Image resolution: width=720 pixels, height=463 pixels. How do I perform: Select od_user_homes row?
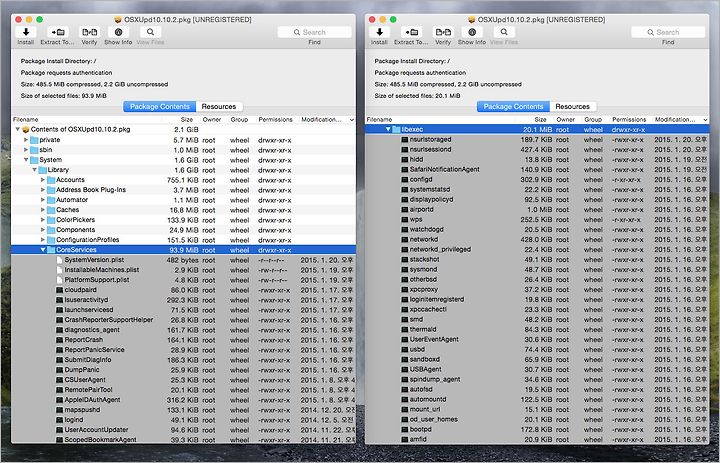pos(537,419)
